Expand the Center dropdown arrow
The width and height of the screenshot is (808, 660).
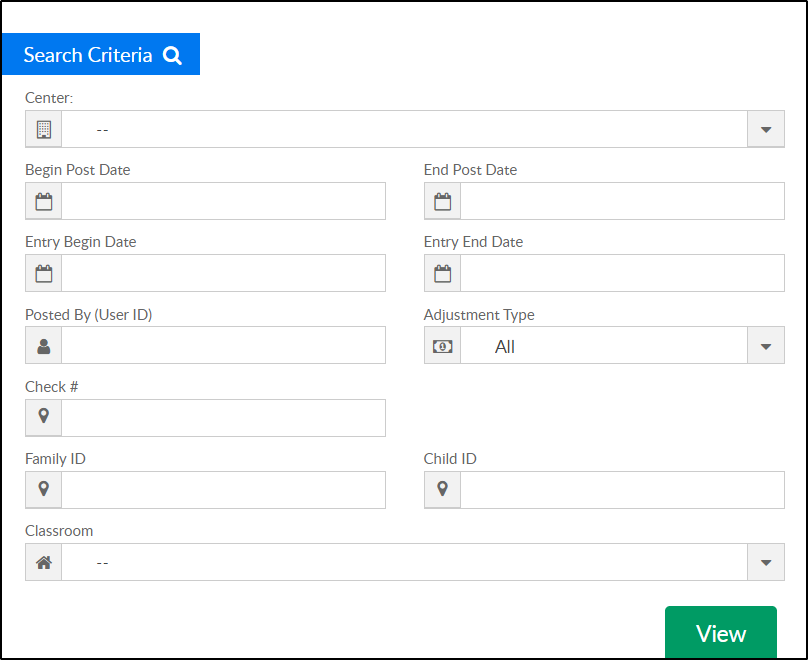[x=766, y=129]
